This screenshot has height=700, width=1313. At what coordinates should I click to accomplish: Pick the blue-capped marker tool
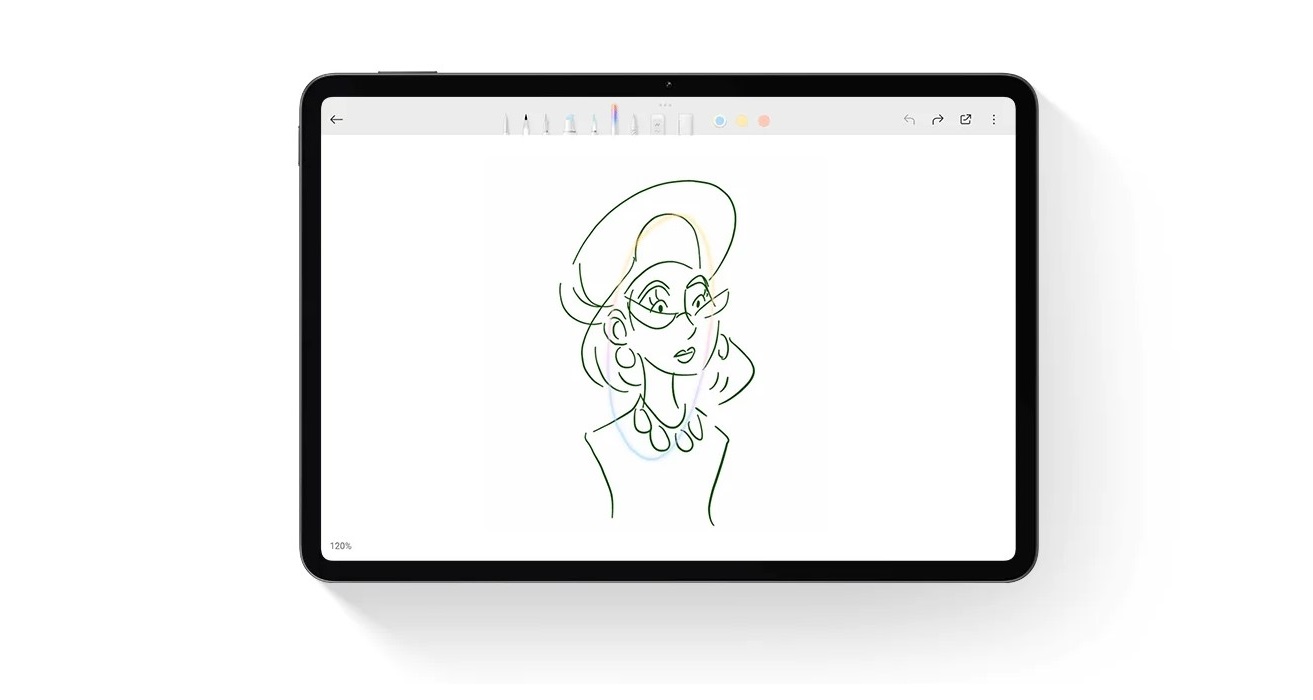click(569, 124)
